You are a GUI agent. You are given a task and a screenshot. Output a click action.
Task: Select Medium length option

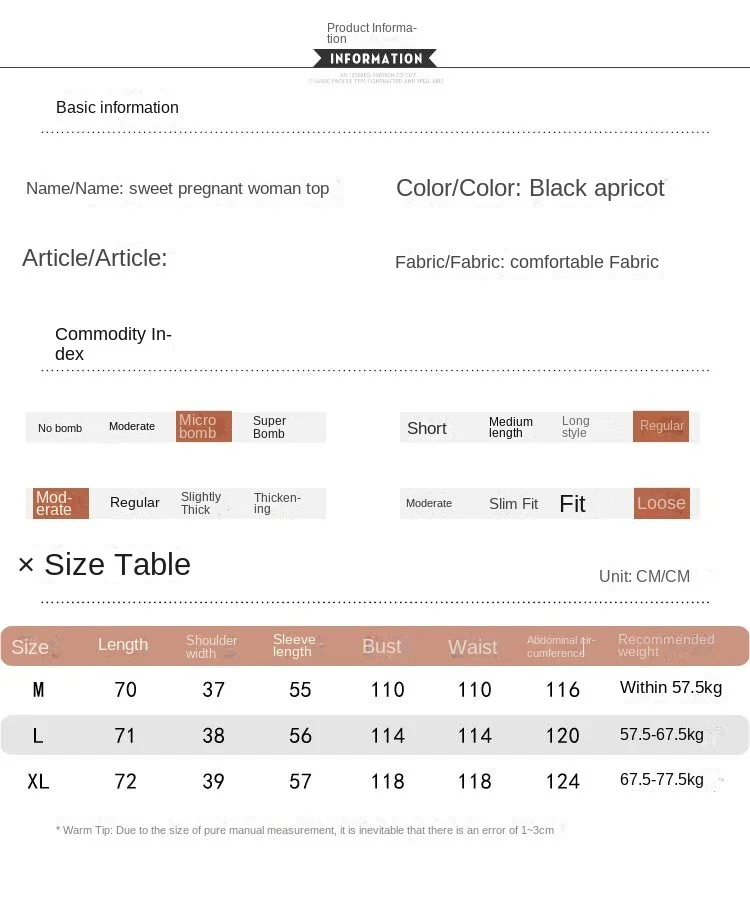[511, 427]
